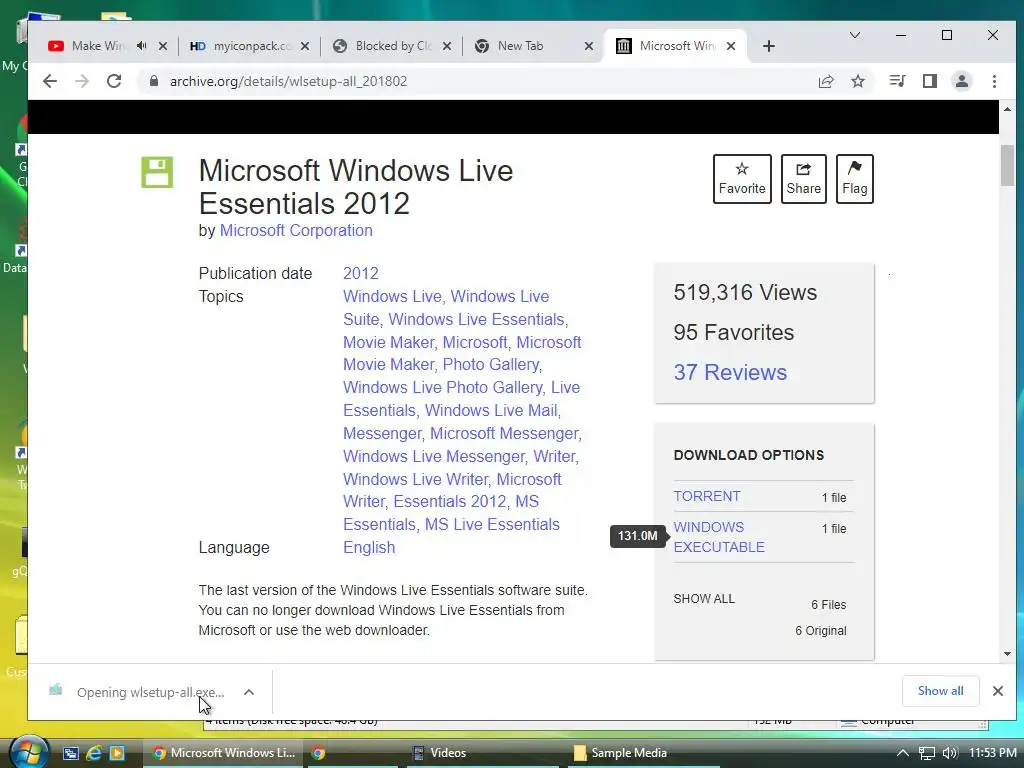Click the volume speaker tray icon

click(x=950, y=753)
